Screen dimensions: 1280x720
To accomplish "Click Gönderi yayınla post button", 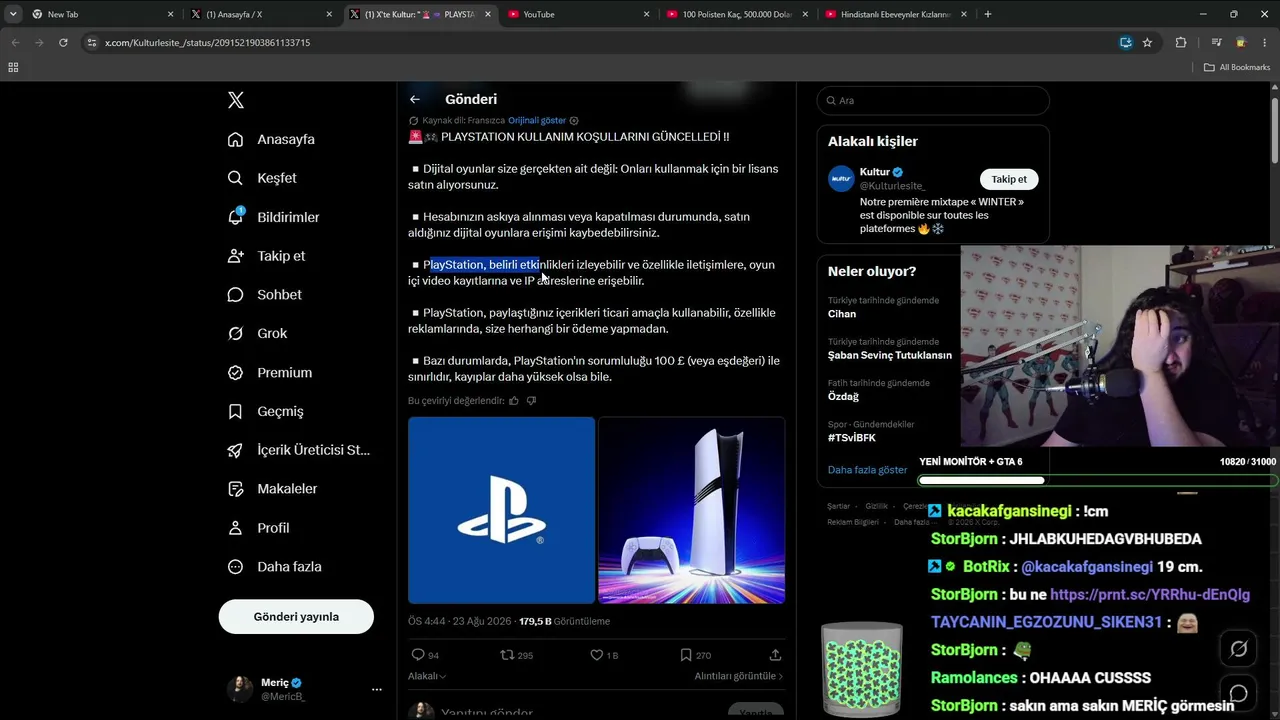I will pos(296,616).
